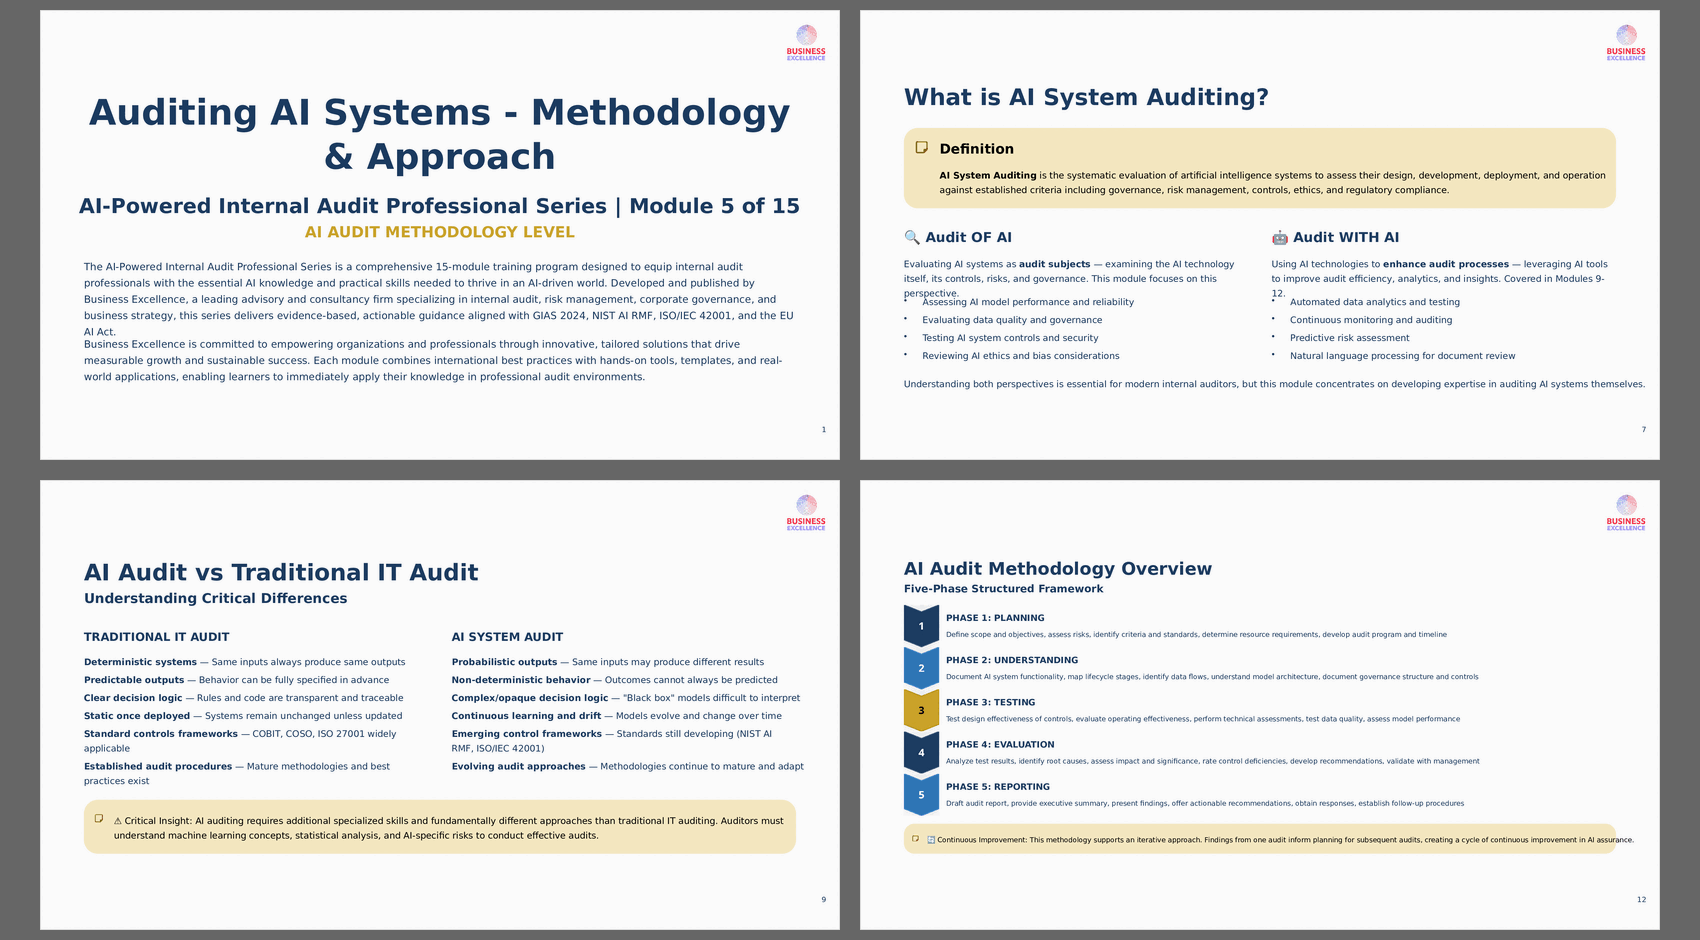Click the AI Audit Methodology Overview heading
Image resolution: width=1700 pixels, height=940 pixels.
click(x=1058, y=569)
